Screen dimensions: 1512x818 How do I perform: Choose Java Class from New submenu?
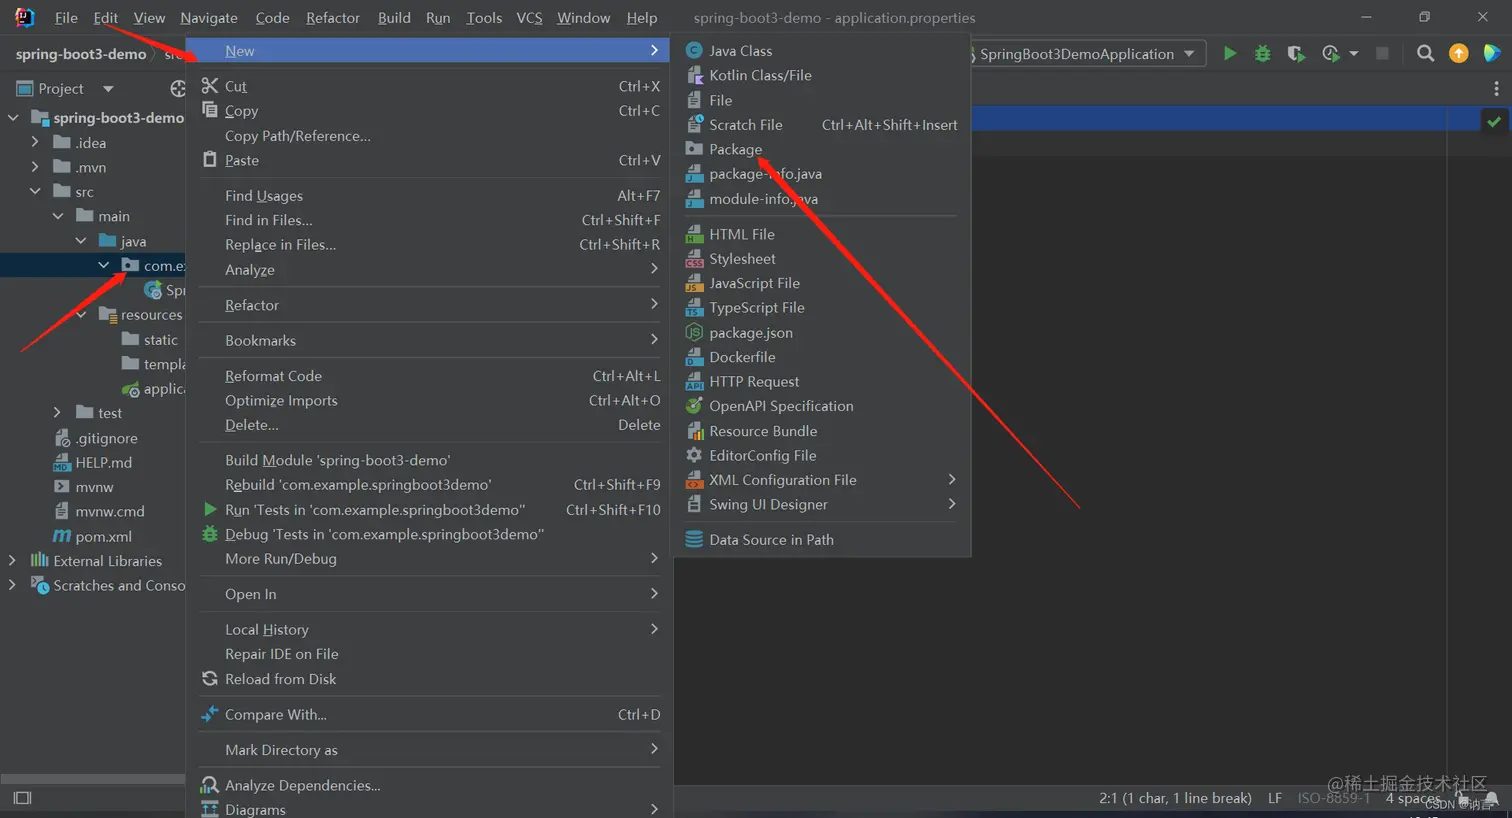(x=740, y=50)
